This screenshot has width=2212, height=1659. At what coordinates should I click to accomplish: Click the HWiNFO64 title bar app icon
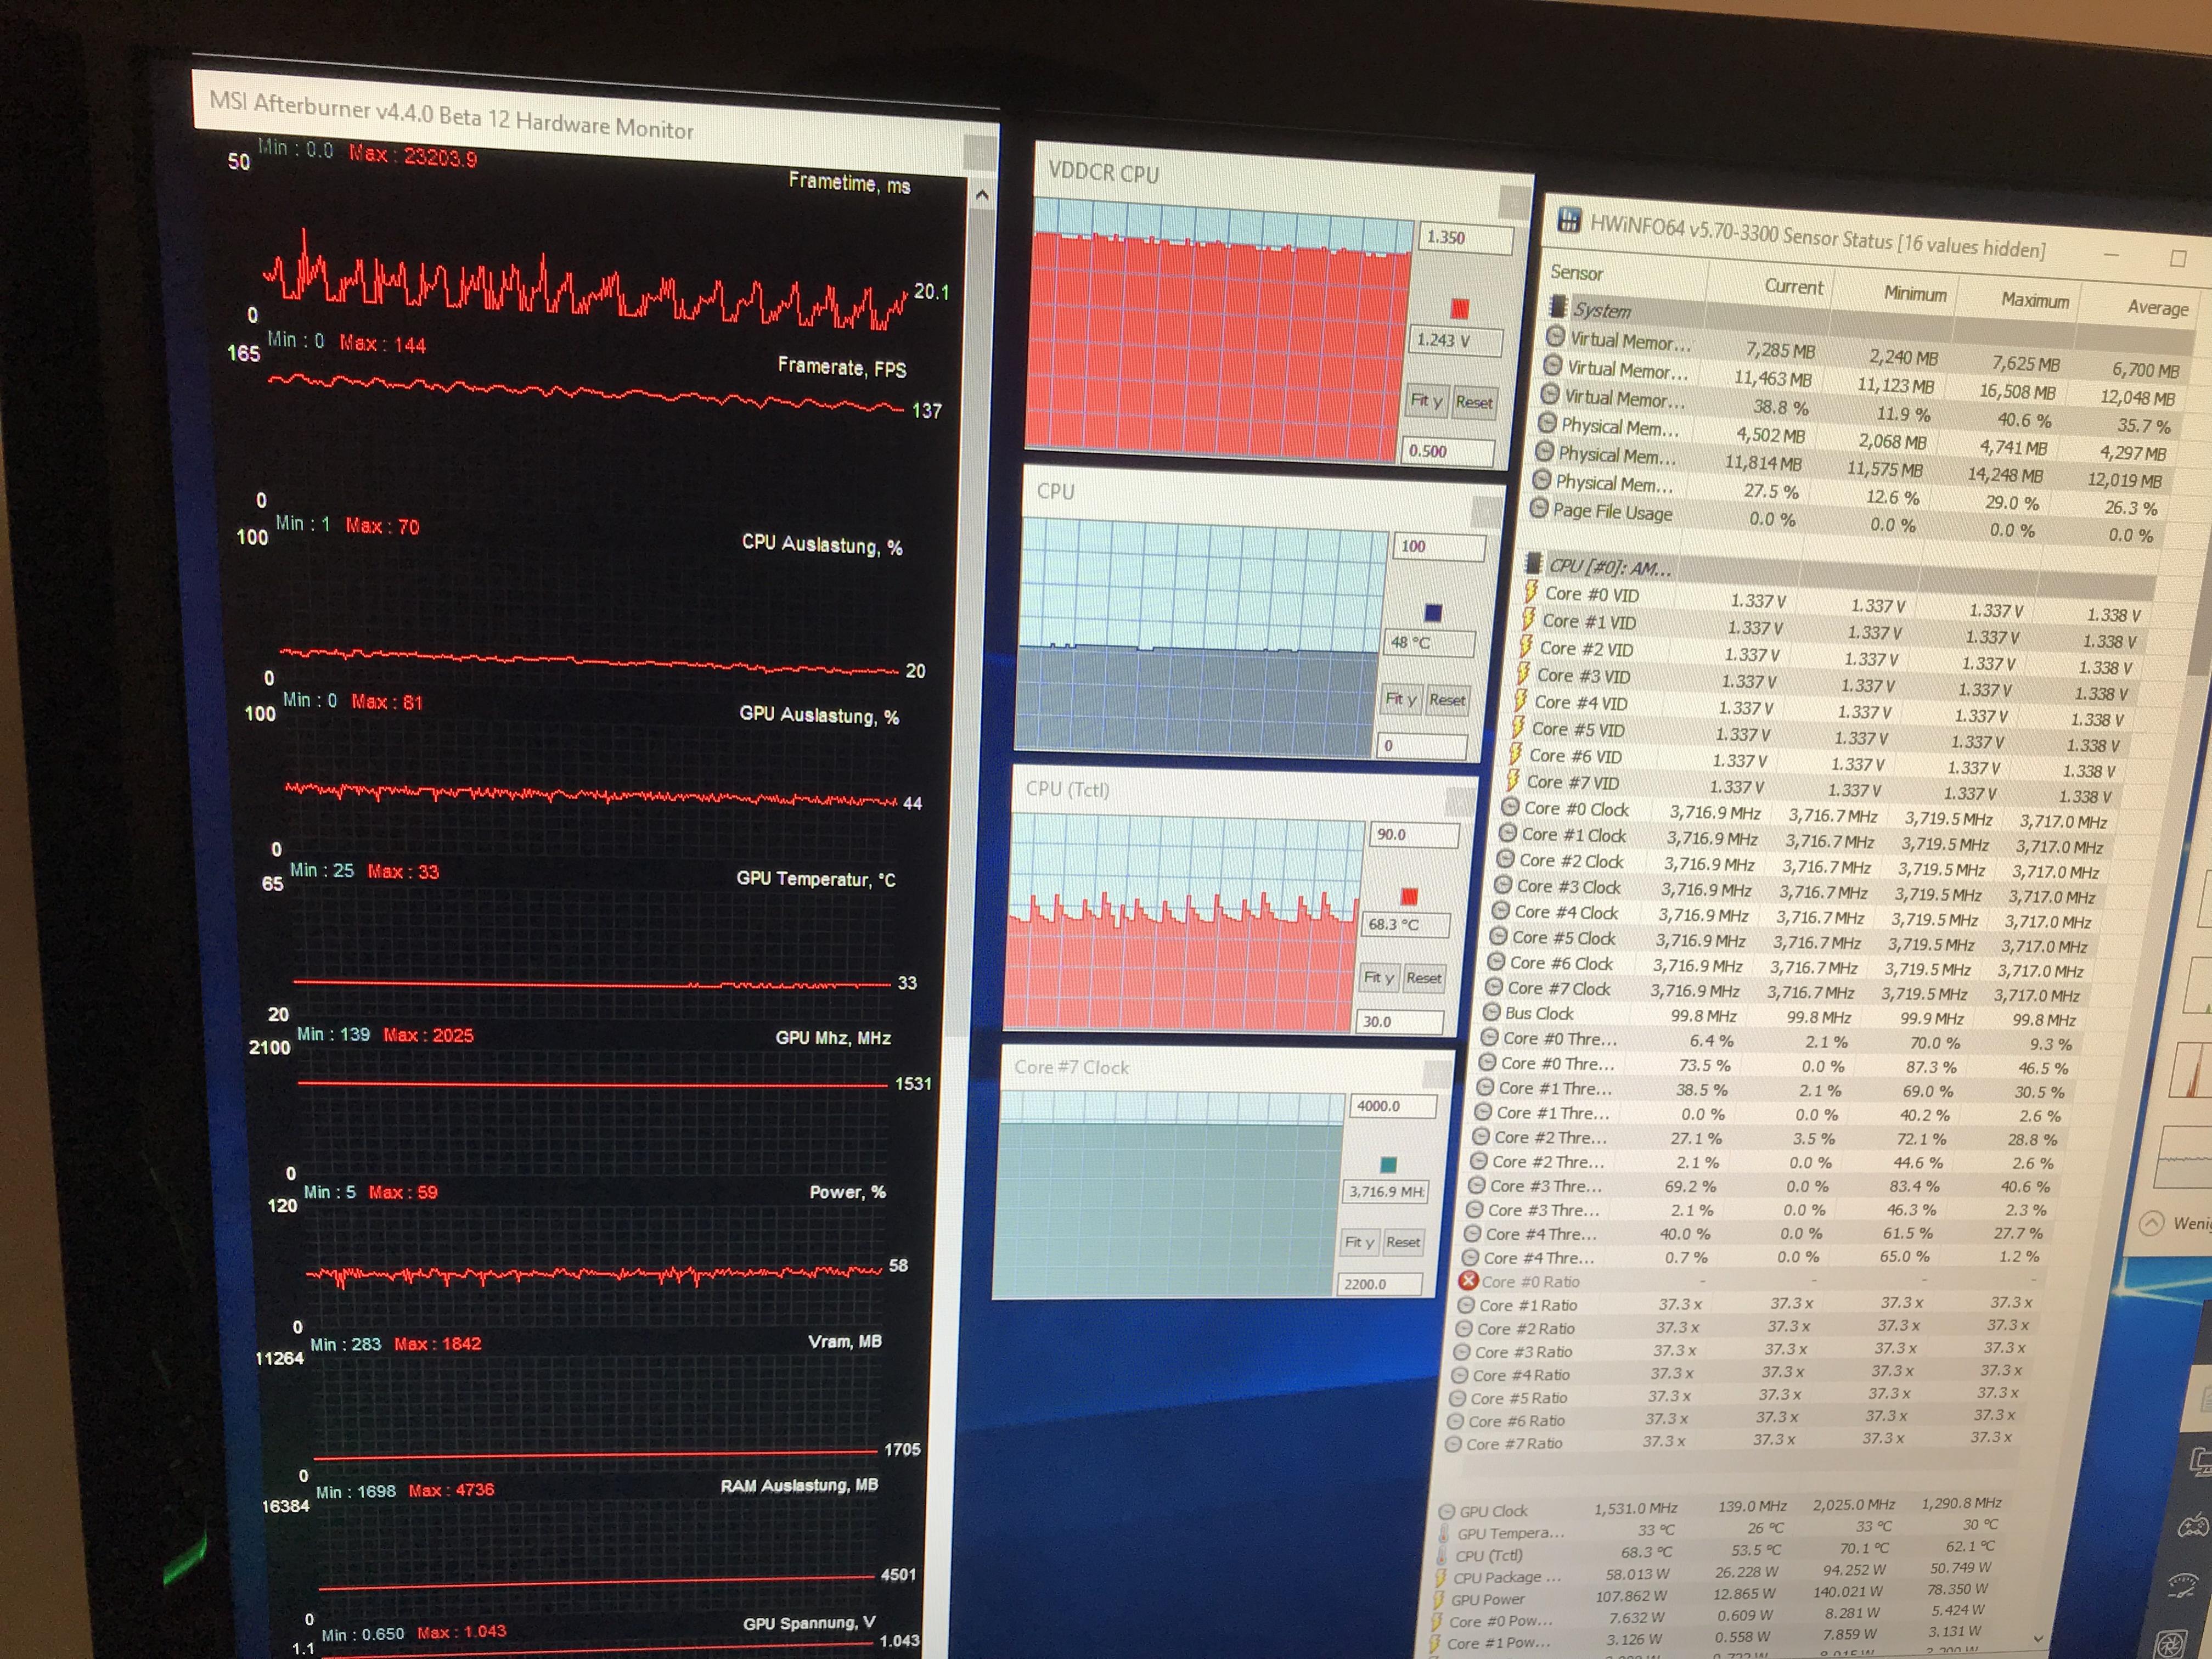coord(1569,219)
